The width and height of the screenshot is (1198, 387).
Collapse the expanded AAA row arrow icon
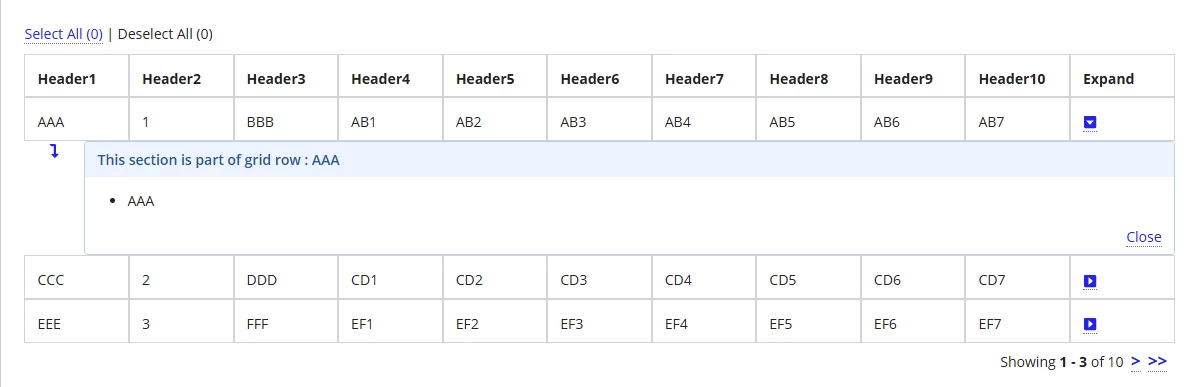1090,122
